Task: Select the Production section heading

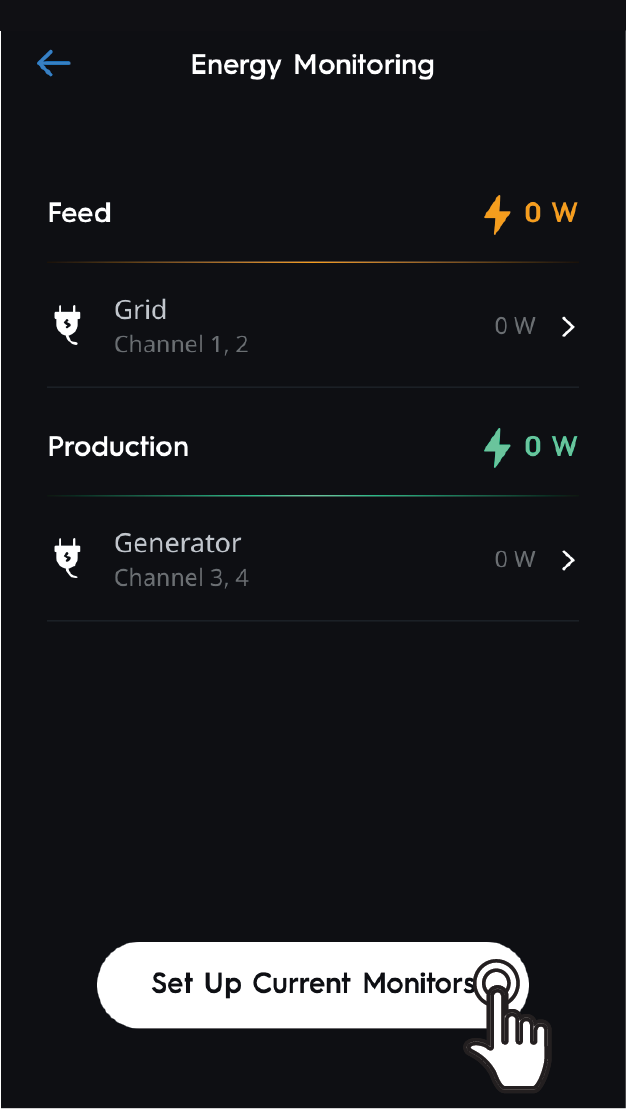Action: tap(118, 446)
